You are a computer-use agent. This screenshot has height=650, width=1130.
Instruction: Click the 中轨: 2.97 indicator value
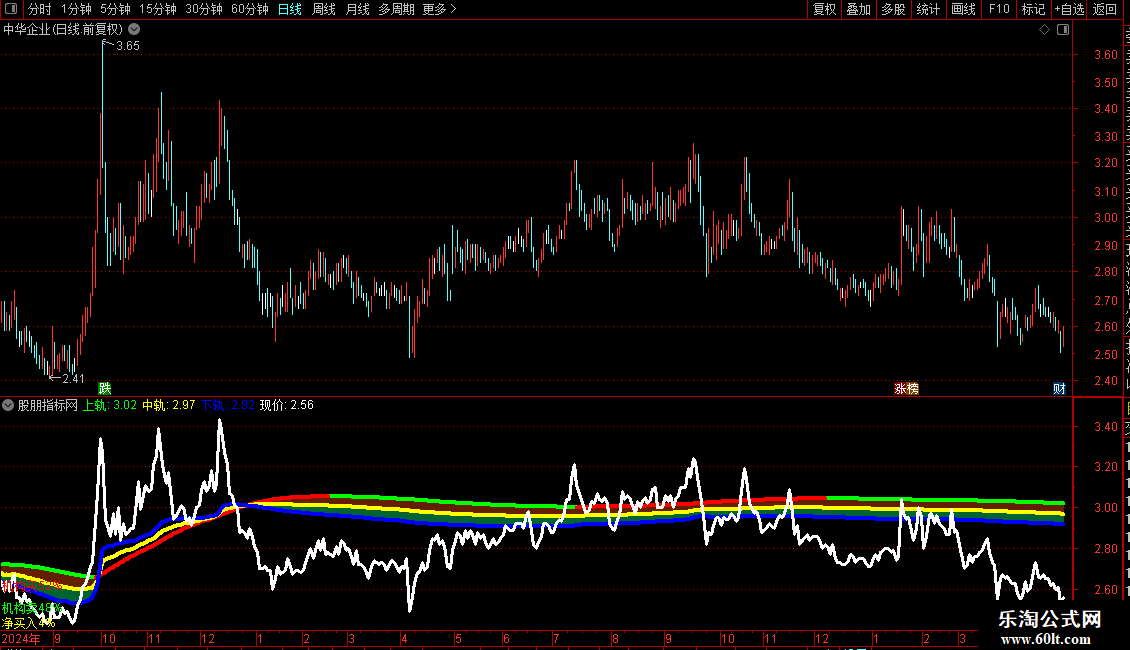click(169, 405)
